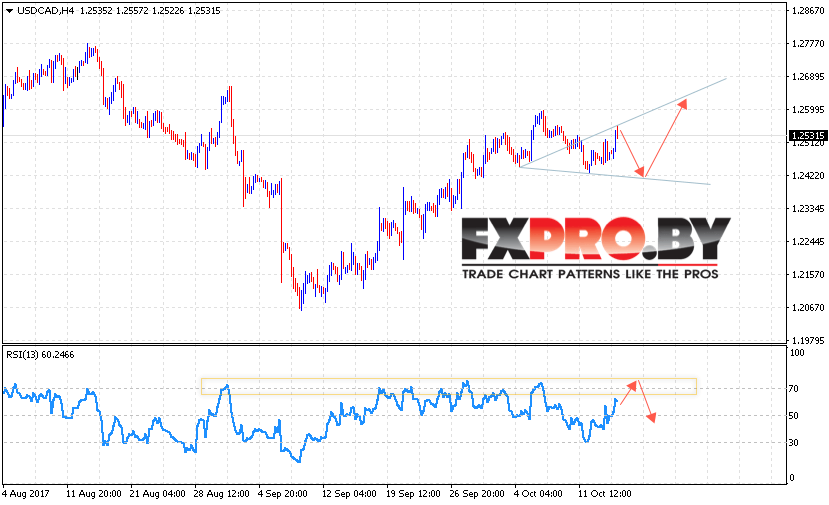Click the 11 Aug 20:00 time label

[94, 493]
